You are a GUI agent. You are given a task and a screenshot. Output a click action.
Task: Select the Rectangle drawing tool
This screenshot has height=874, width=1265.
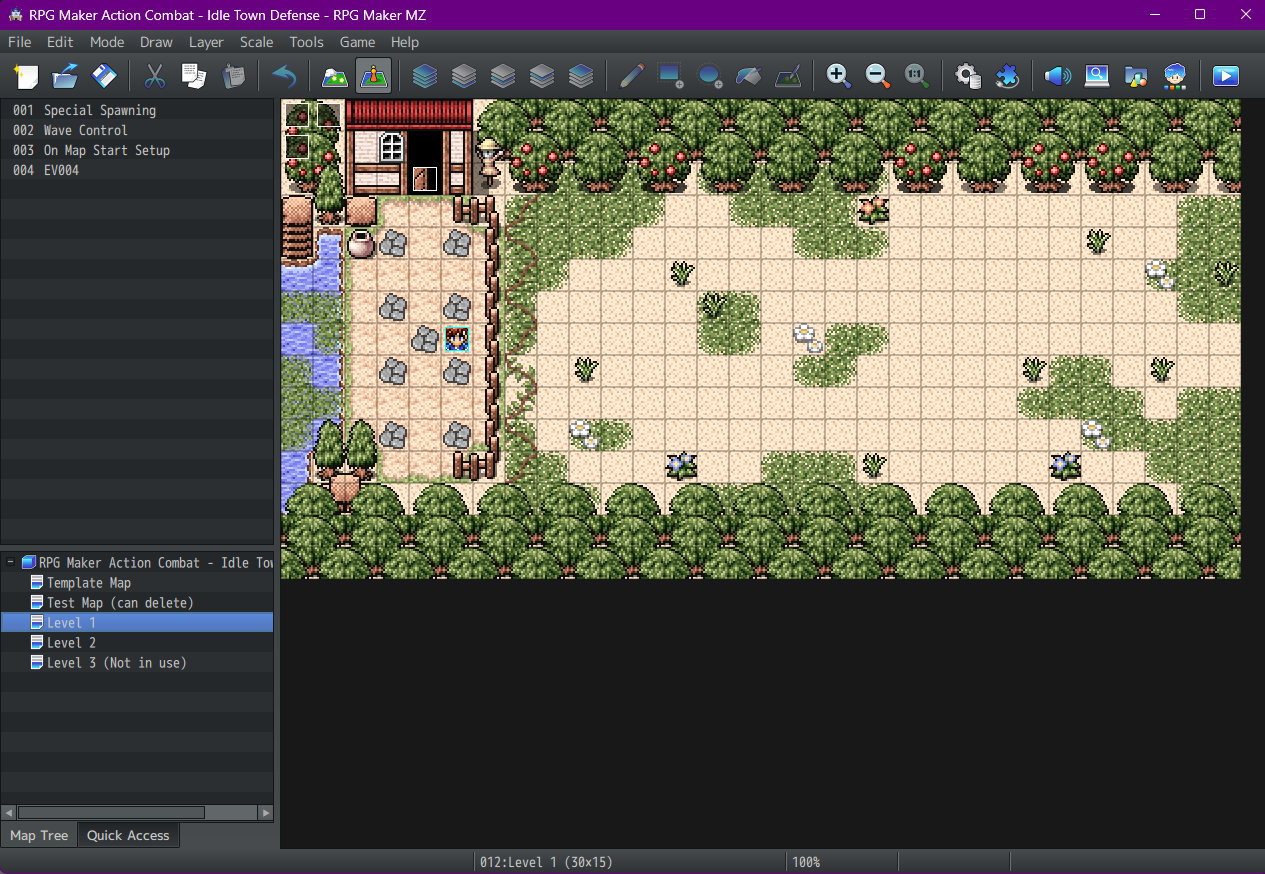pyautogui.click(x=671, y=76)
